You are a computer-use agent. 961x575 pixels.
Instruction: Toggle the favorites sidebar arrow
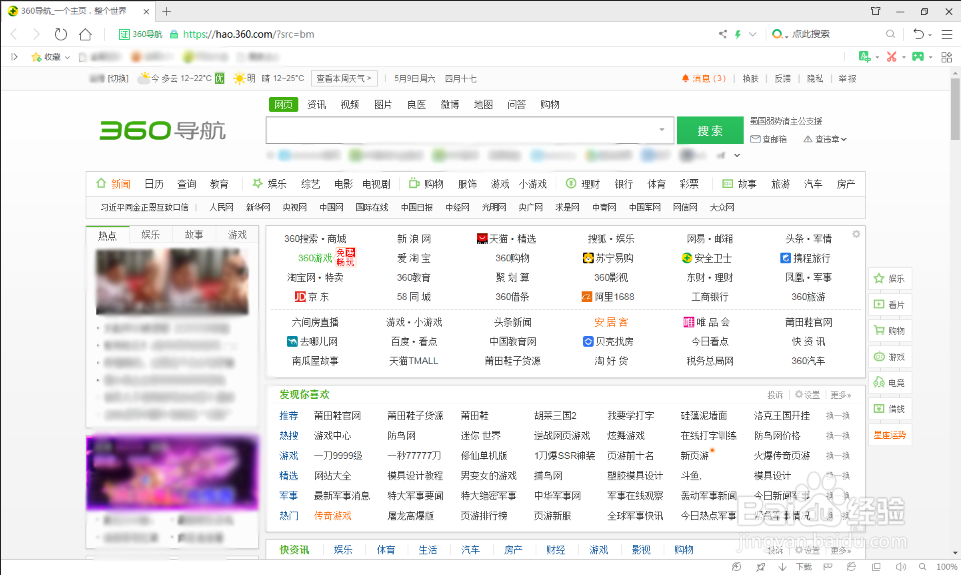(14, 57)
